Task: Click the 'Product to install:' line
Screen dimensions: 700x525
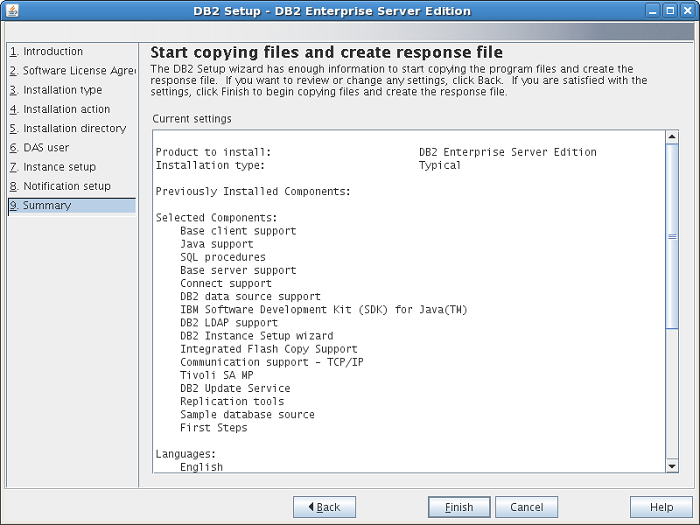Action: [x=213, y=152]
